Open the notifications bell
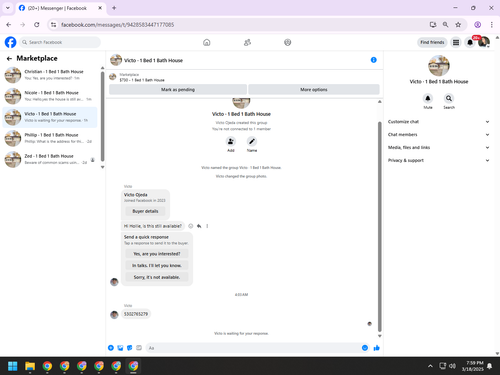This screenshot has height=375, width=500. tap(470, 42)
